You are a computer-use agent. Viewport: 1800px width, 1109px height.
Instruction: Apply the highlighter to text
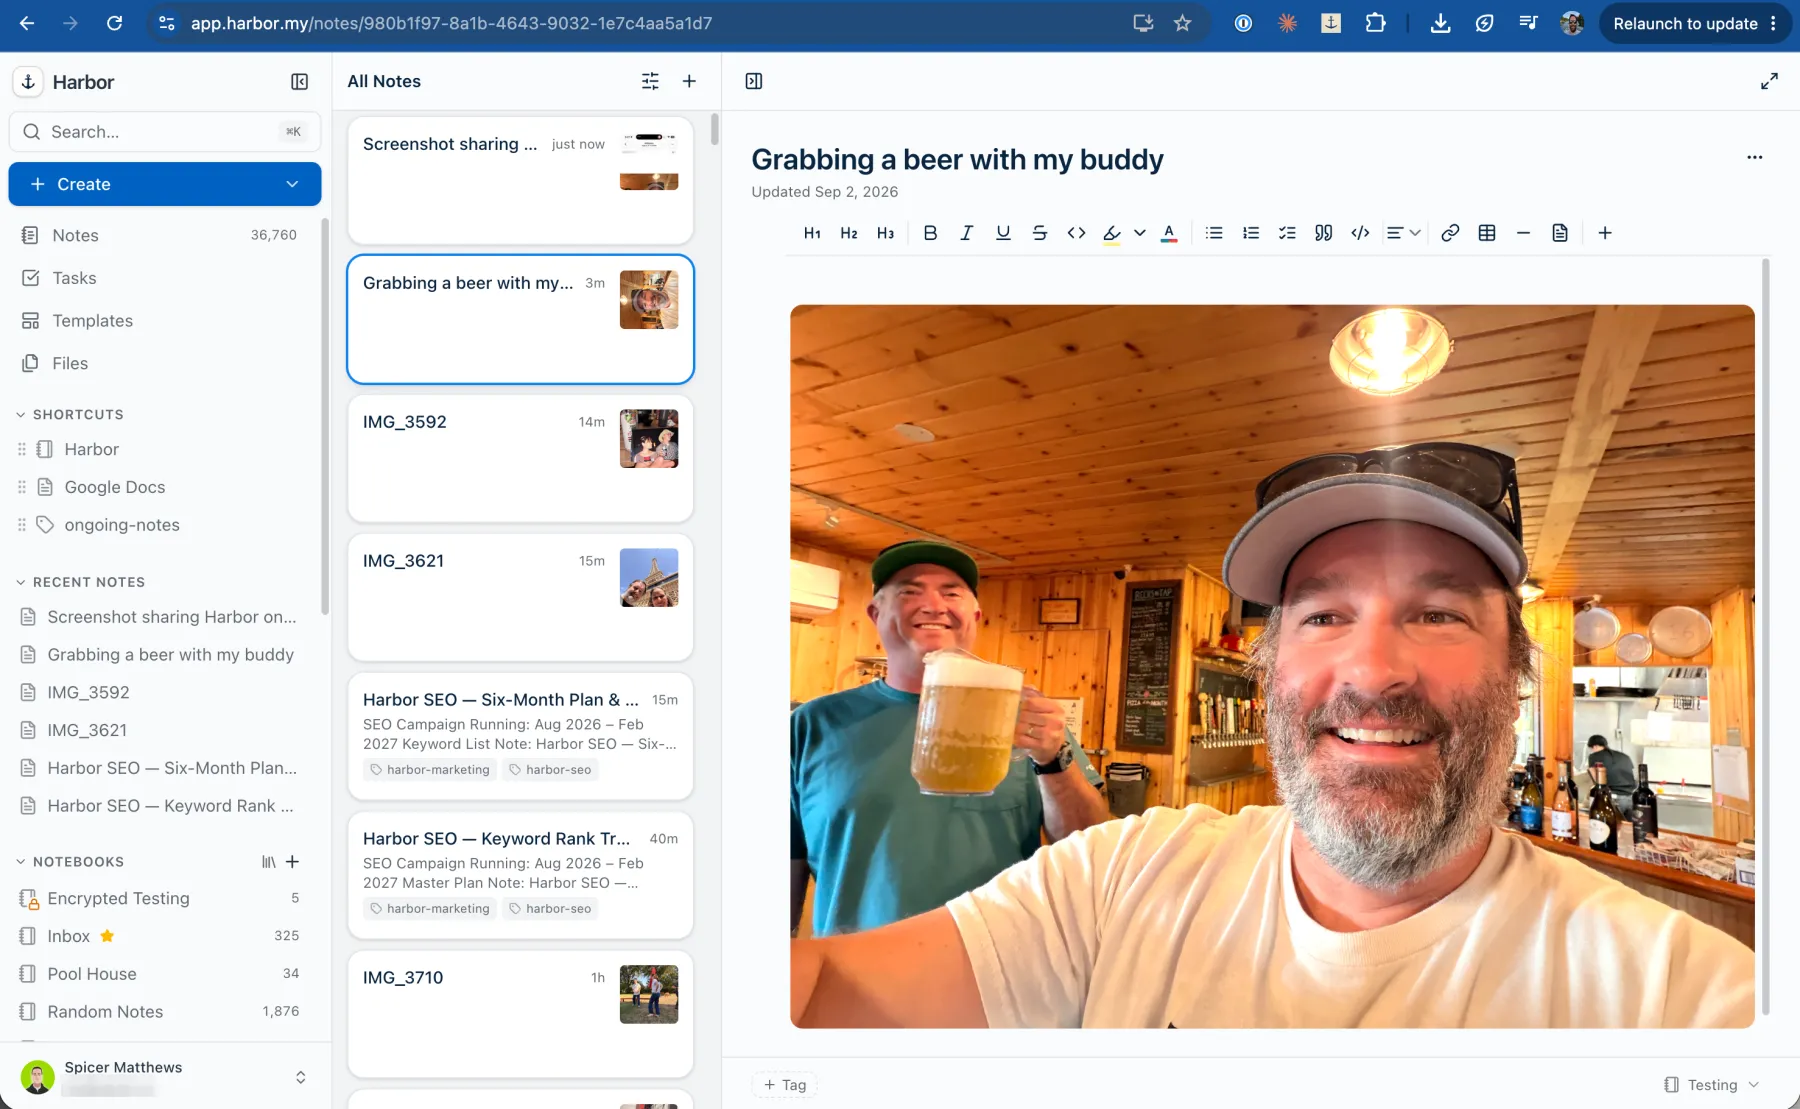(1112, 233)
